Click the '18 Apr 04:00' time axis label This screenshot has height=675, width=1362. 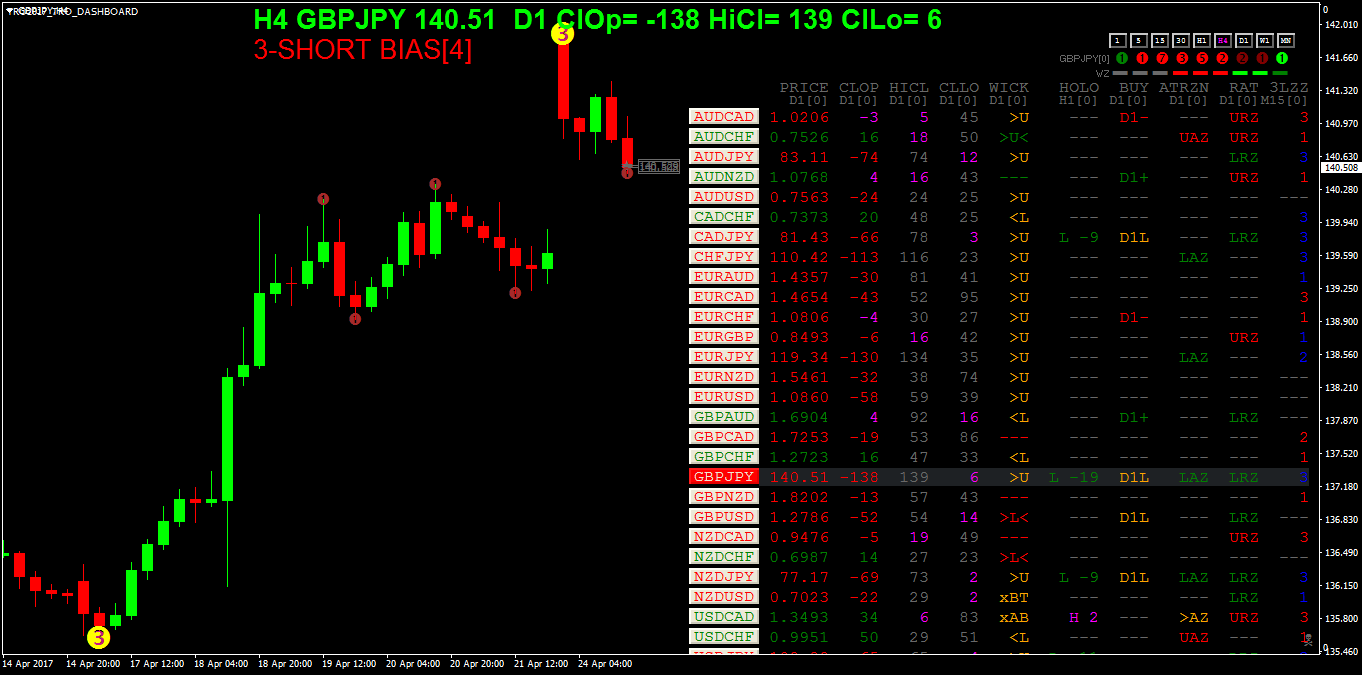(x=219, y=663)
